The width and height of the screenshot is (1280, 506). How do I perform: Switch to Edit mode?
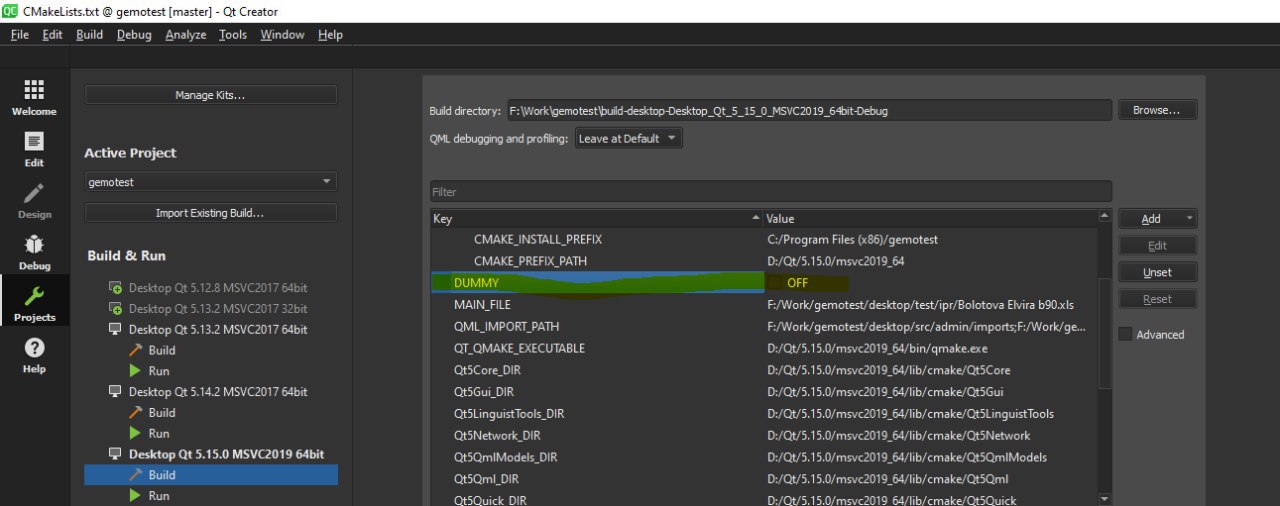tap(34, 149)
